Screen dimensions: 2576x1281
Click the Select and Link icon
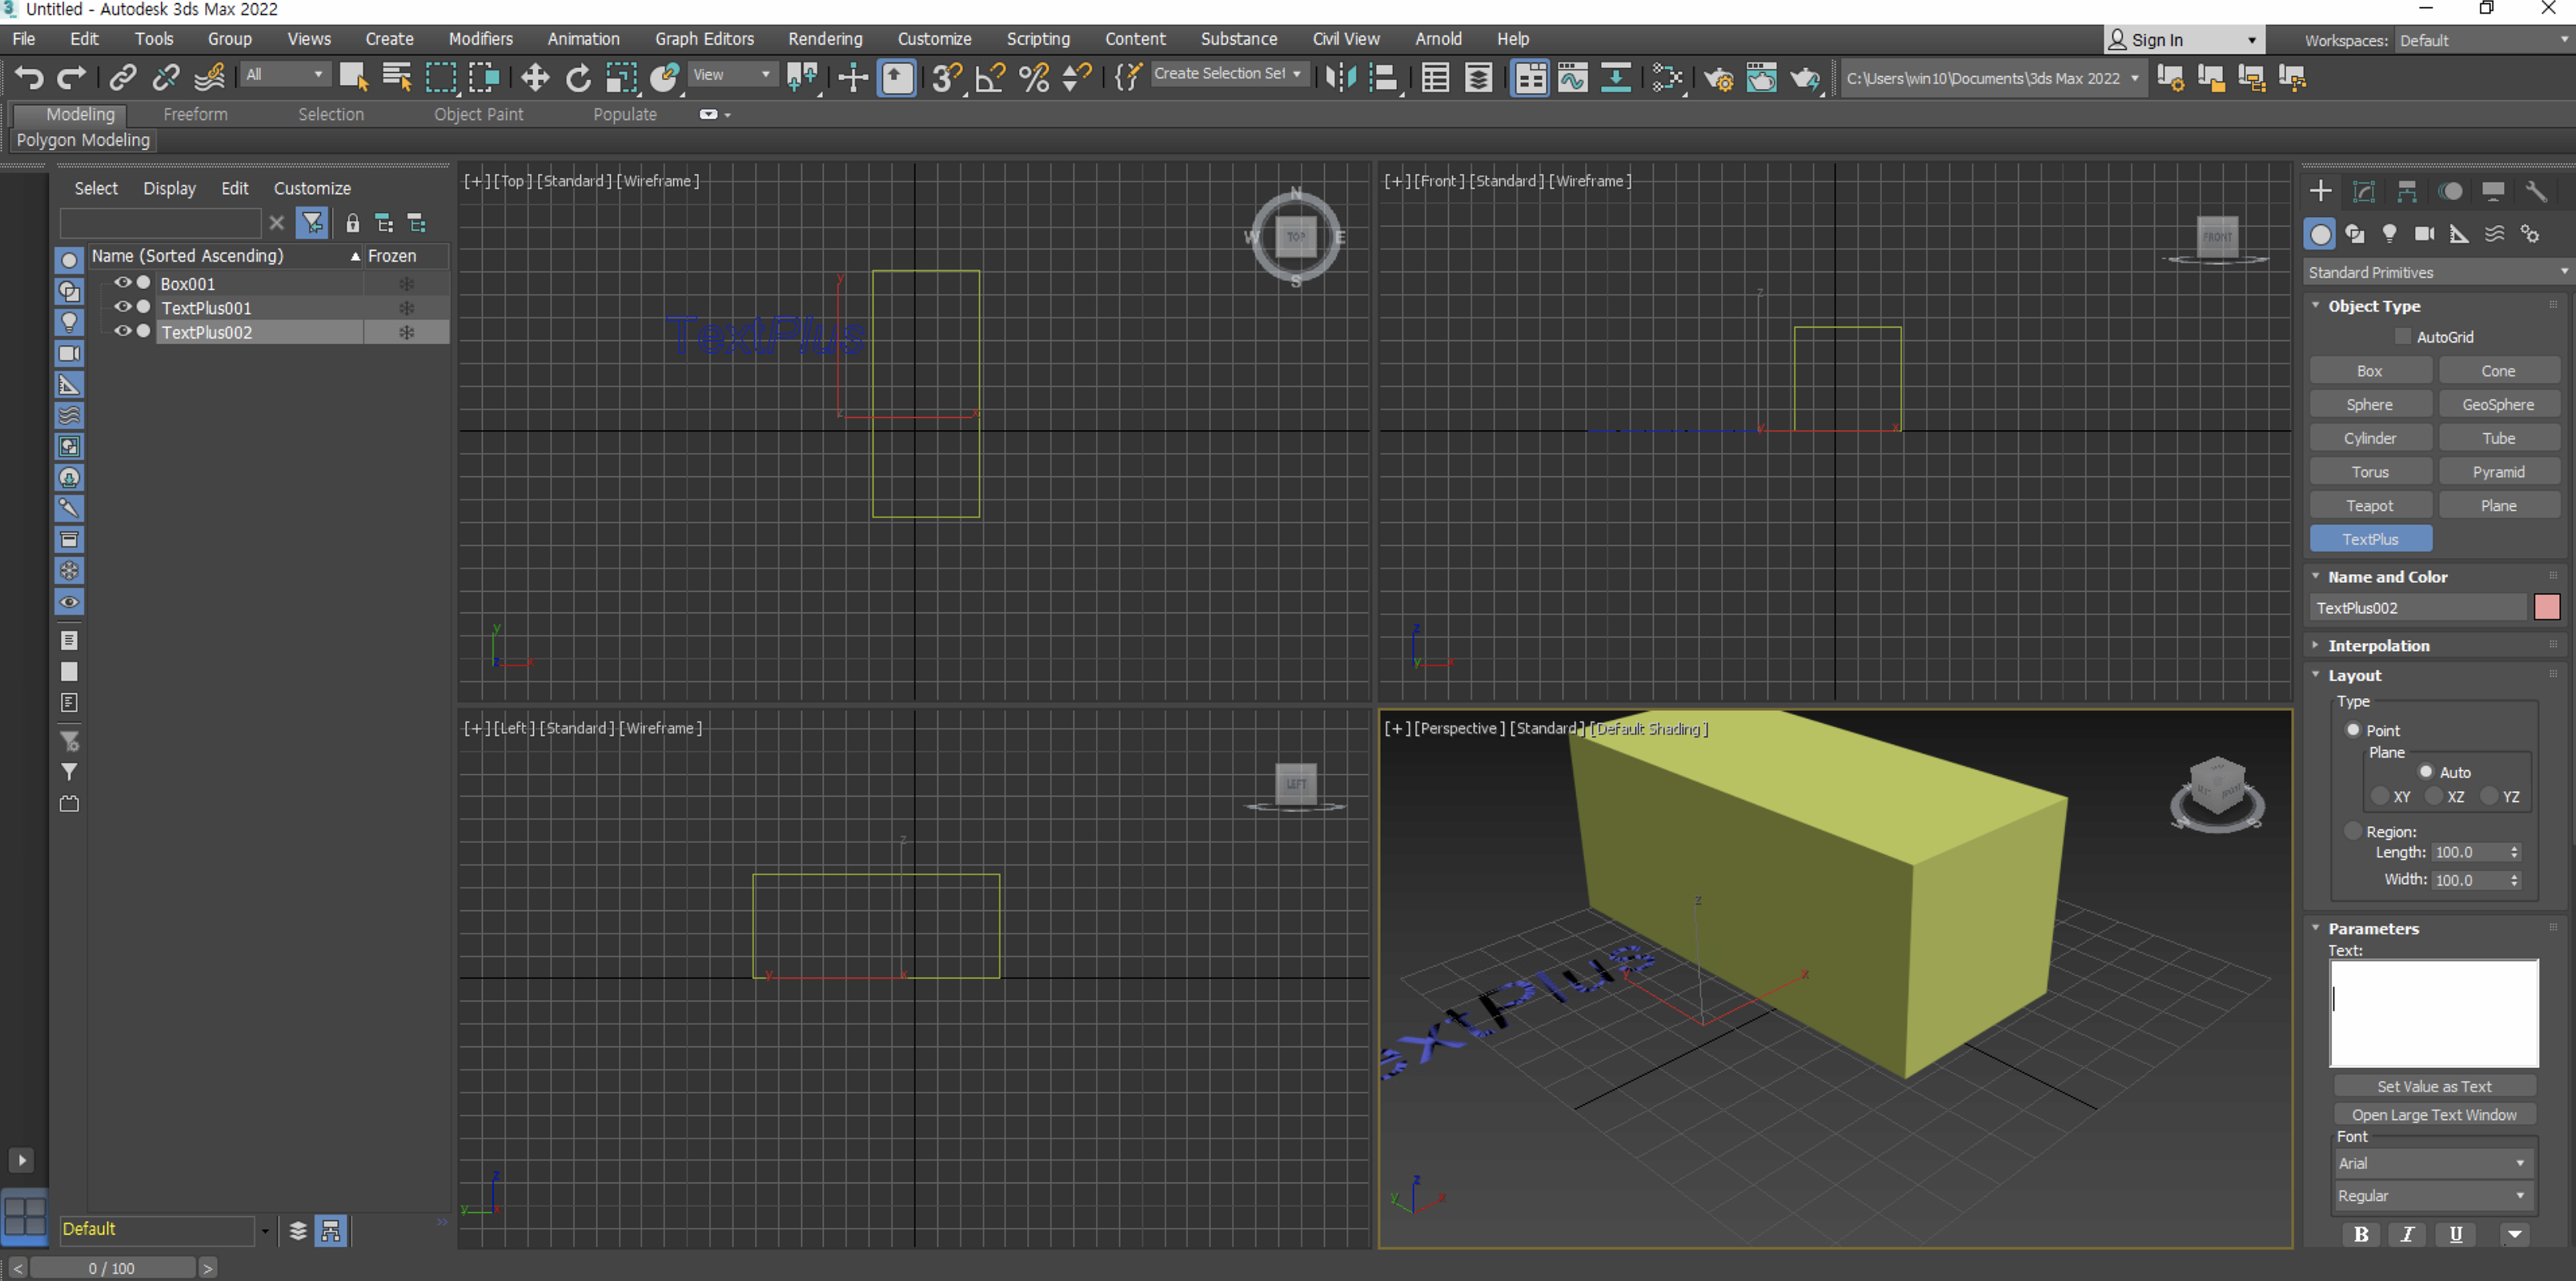[x=123, y=77]
